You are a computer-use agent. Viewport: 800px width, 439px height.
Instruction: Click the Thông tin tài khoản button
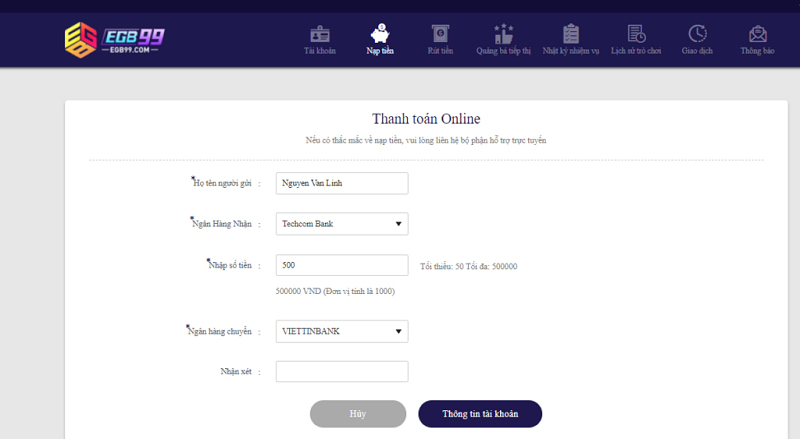click(480, 414)
